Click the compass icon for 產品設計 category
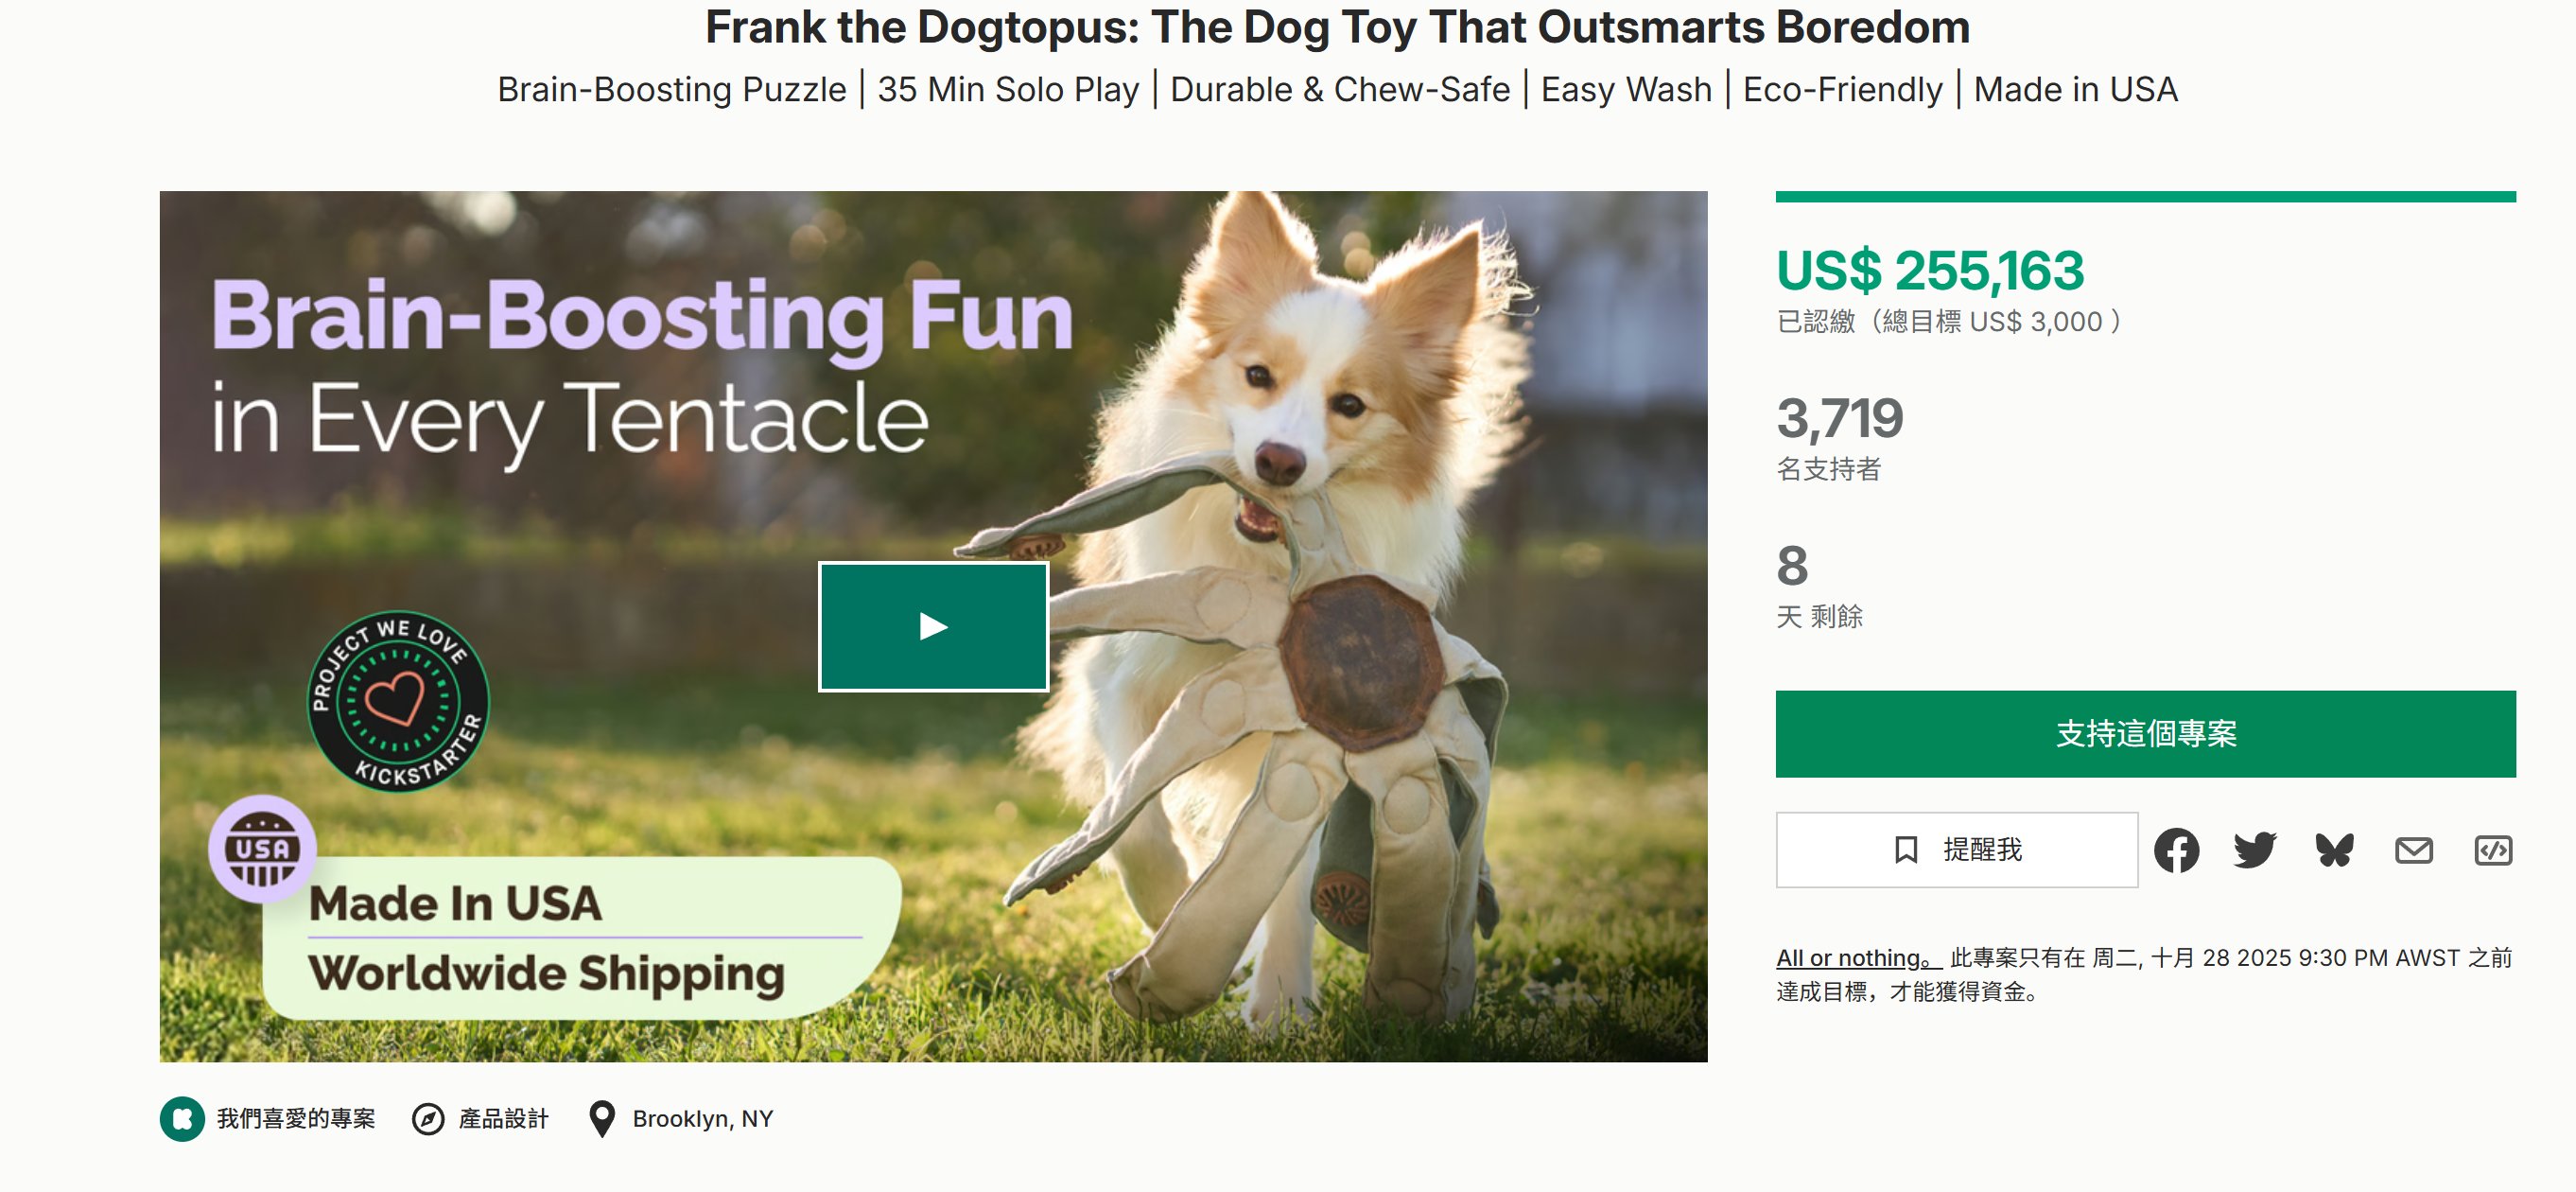The width and height of the screenshot is (2576, 1192). 428,1118
